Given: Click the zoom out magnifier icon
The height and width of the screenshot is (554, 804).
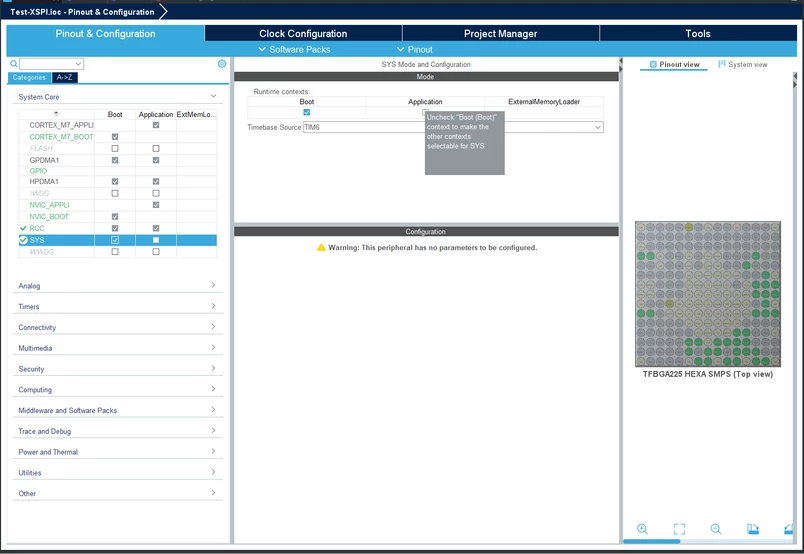Looking at the screenshot, I should point(716,529).
